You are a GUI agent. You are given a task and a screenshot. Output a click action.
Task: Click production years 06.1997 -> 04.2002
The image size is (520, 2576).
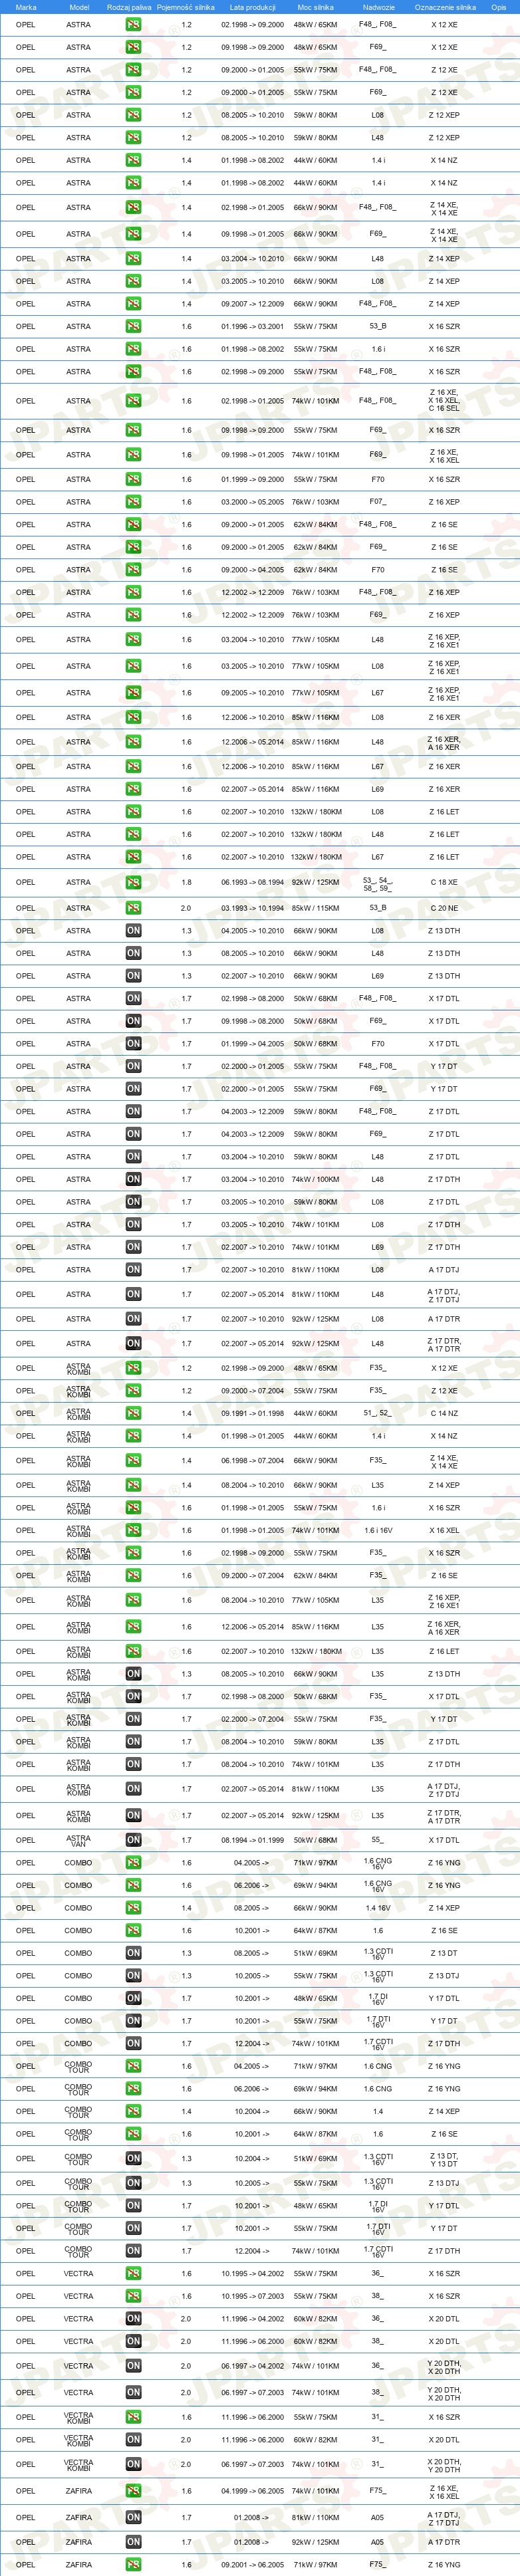pyautogui.click(x=252, y=2366)
